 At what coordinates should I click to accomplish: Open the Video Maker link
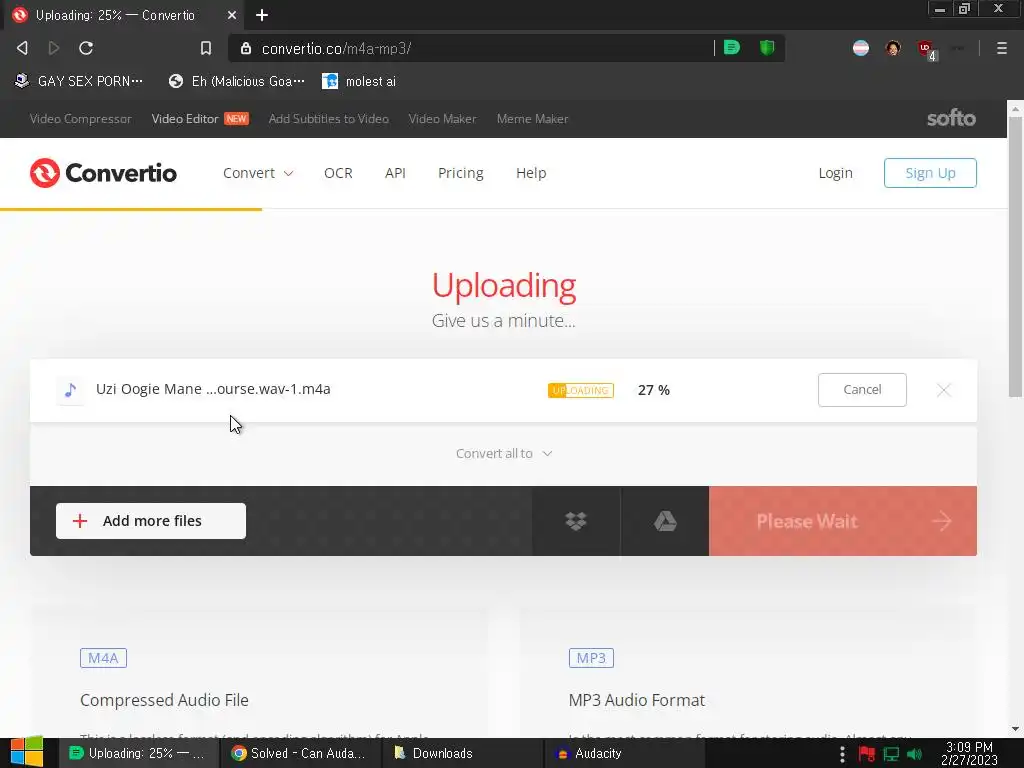pos(442,119)
